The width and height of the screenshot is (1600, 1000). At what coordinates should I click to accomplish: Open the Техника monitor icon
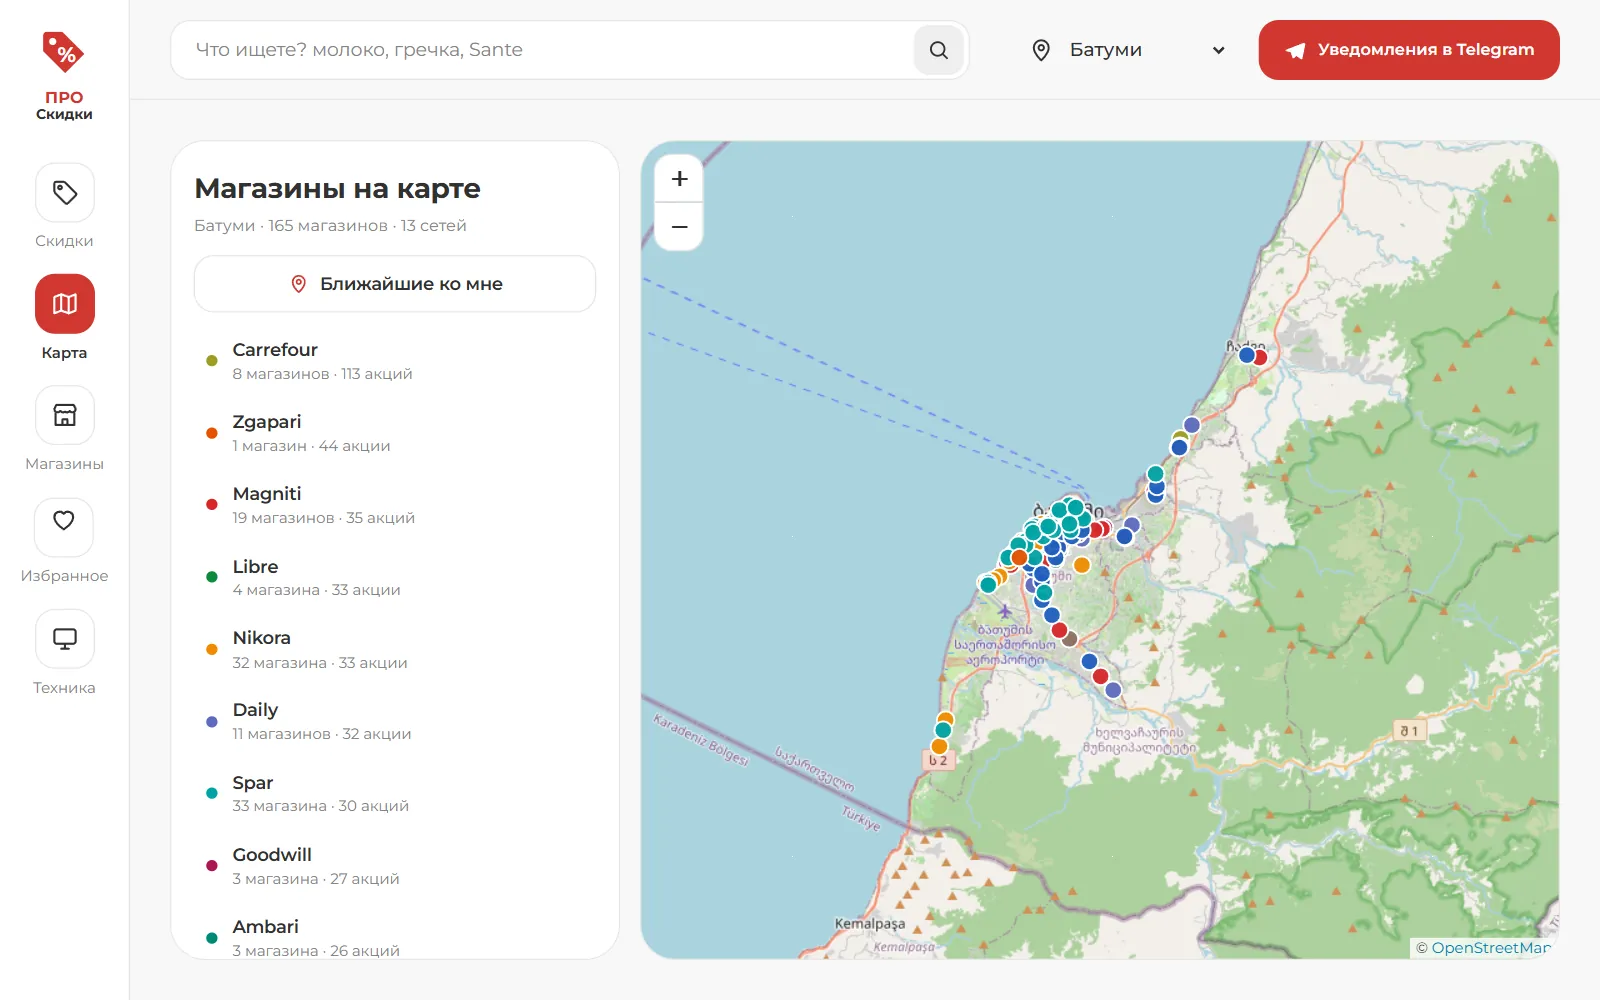point(64,639)
